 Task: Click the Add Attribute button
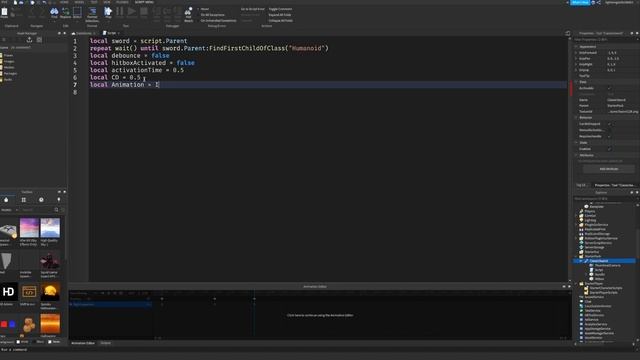[609, 169]
